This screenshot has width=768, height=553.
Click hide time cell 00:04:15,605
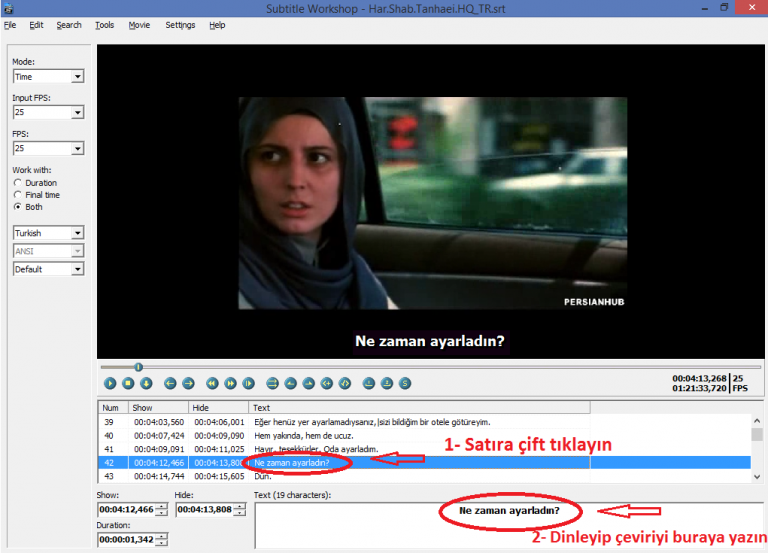pyautogui.click(x=219, y=476)
